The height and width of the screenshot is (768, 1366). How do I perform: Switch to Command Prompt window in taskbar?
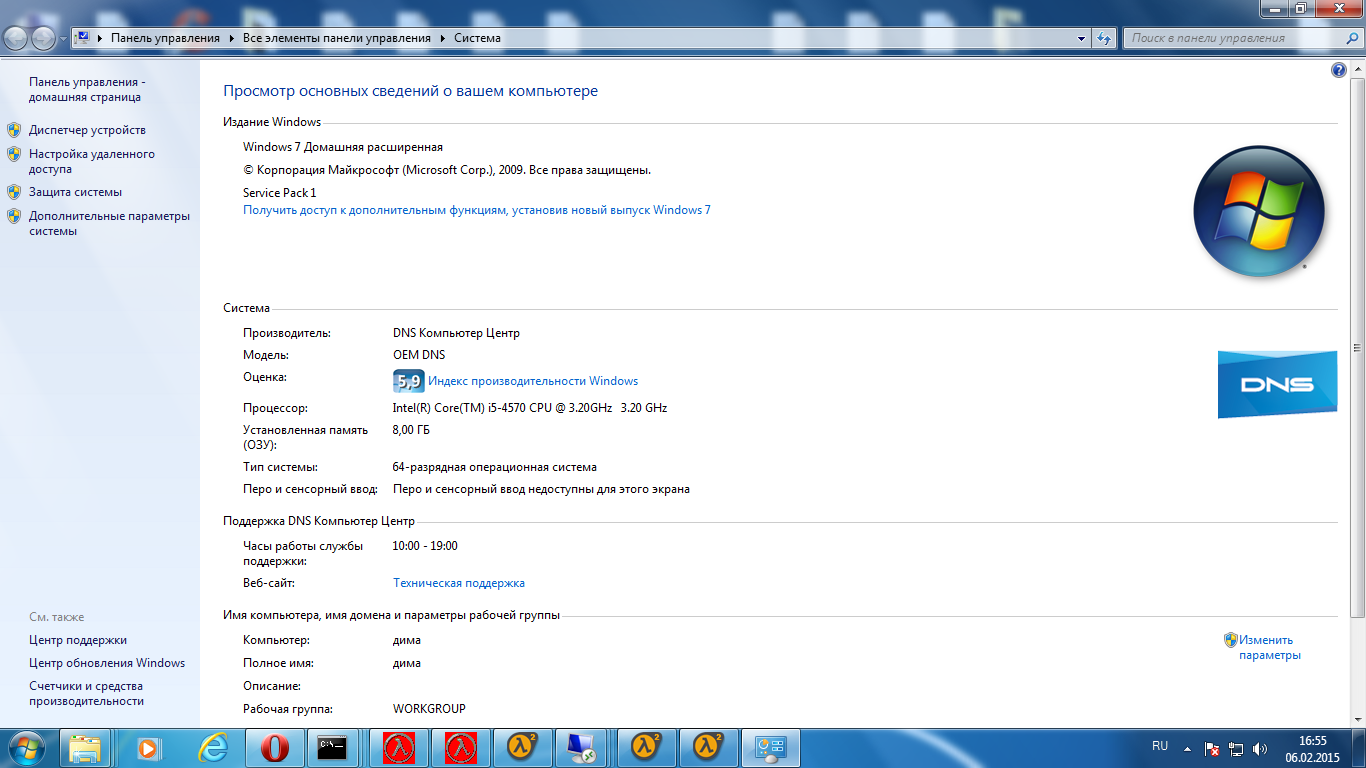point(332,748)
